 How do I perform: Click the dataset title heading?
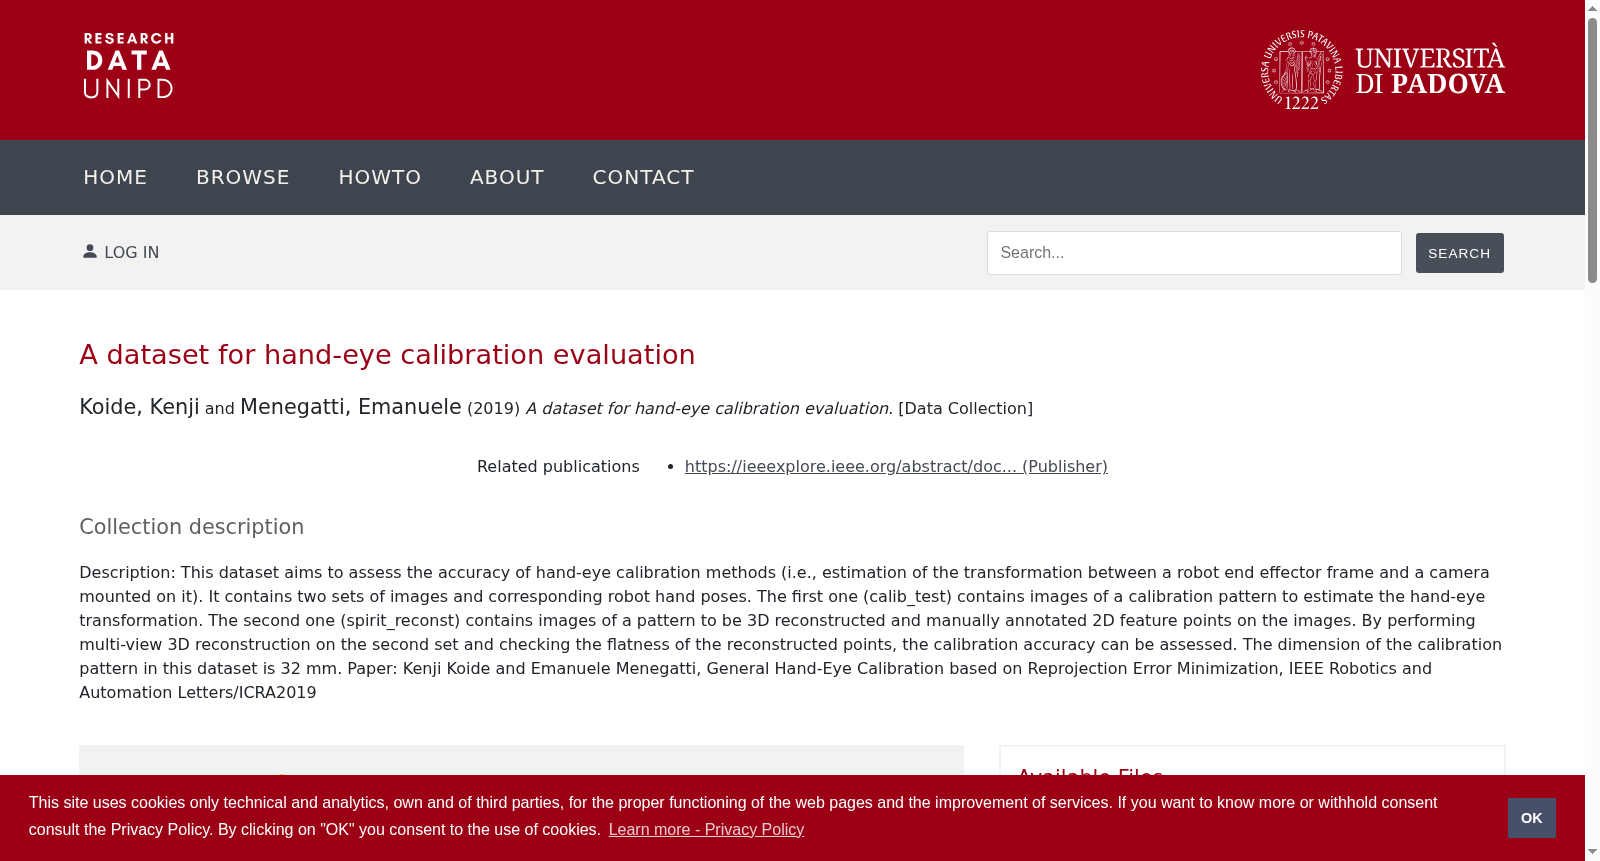pyautogui.click(x=387, y=355)
